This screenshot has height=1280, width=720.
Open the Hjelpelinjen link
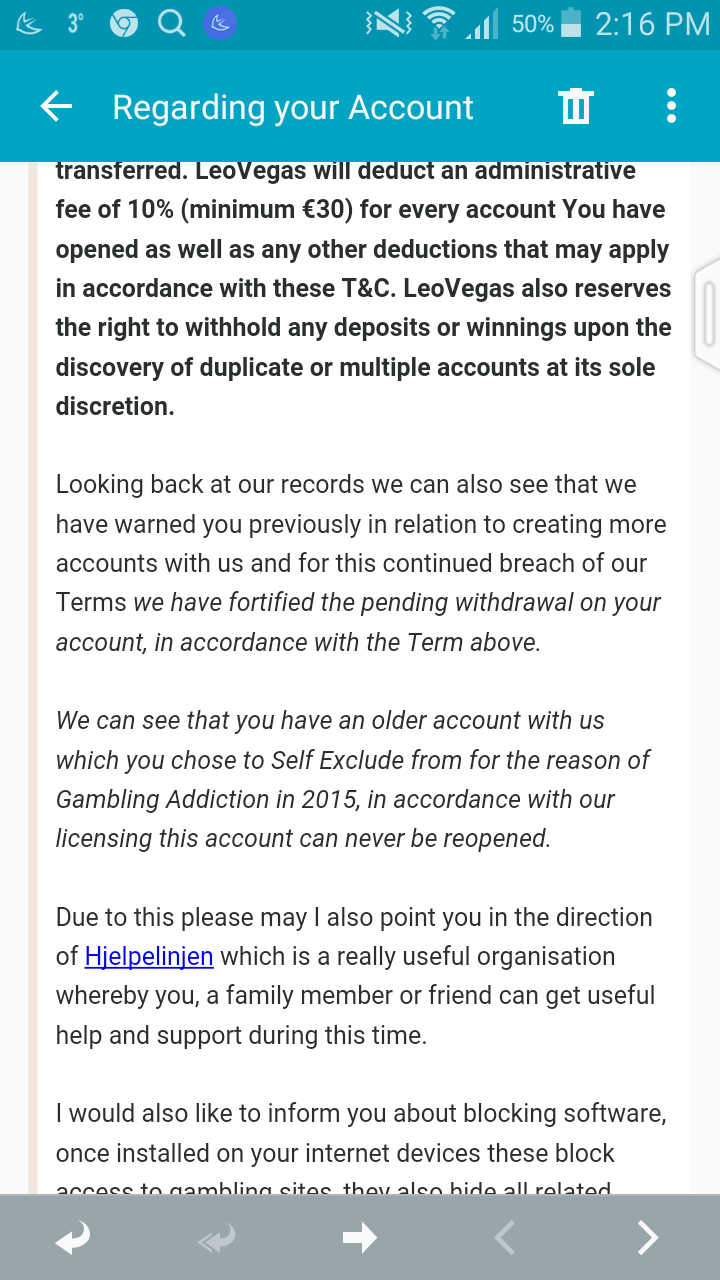(149, 956)
